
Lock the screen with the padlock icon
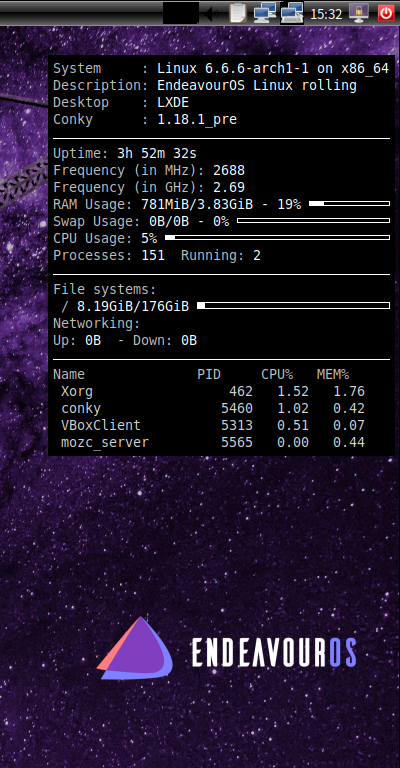click(359, 13)
